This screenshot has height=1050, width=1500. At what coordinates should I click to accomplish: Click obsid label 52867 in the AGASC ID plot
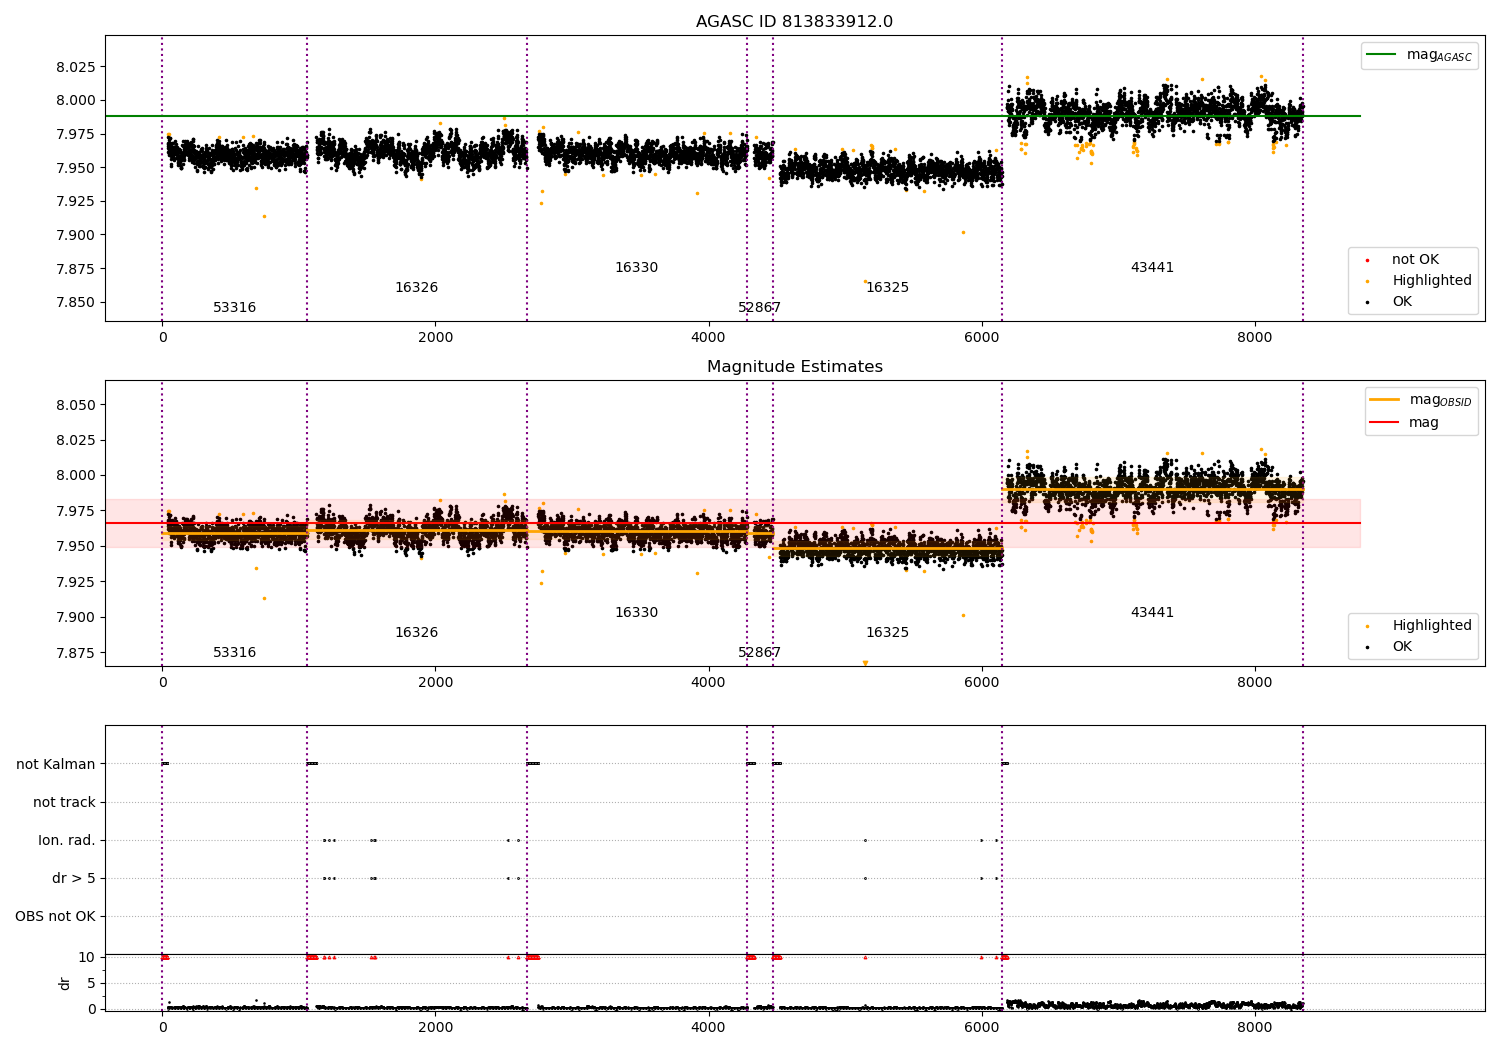[759, 308]
